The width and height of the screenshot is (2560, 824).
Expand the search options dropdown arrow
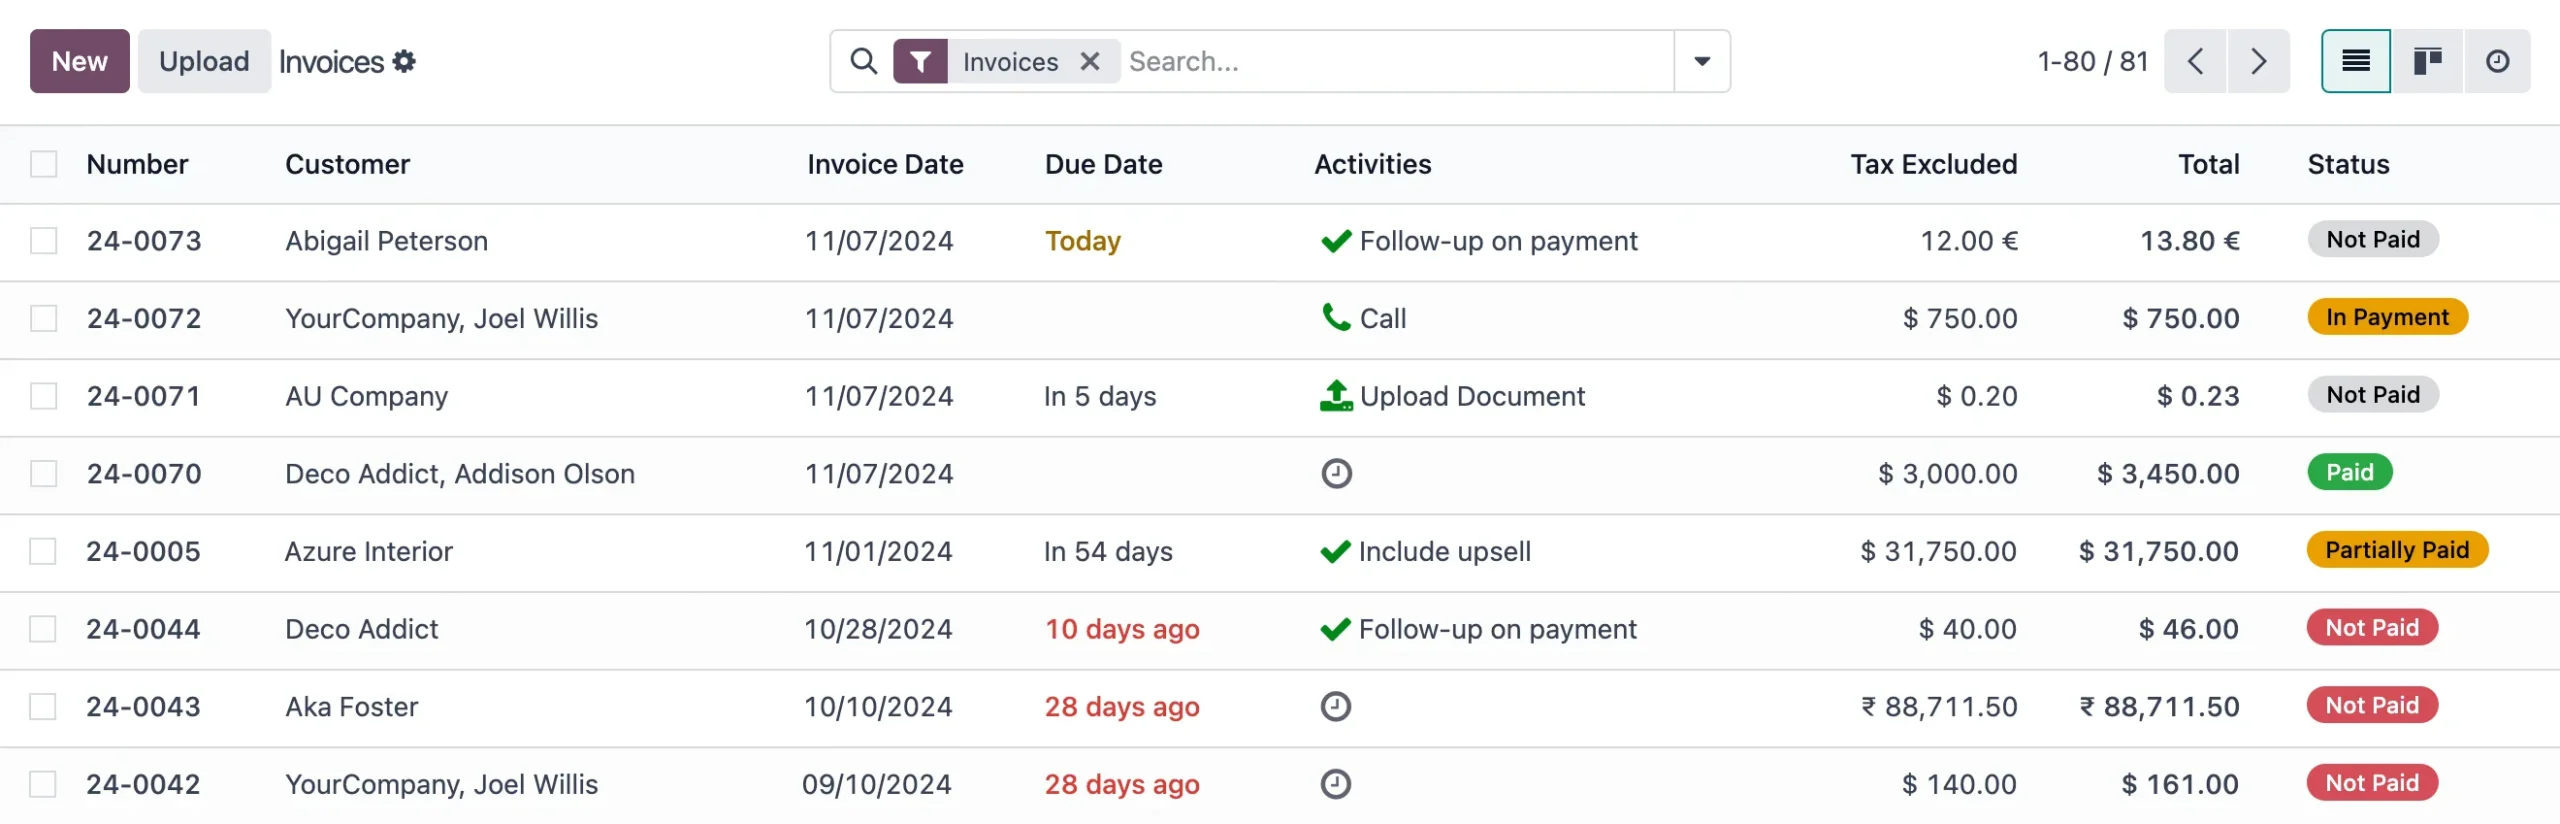(x=1702, y=62)
